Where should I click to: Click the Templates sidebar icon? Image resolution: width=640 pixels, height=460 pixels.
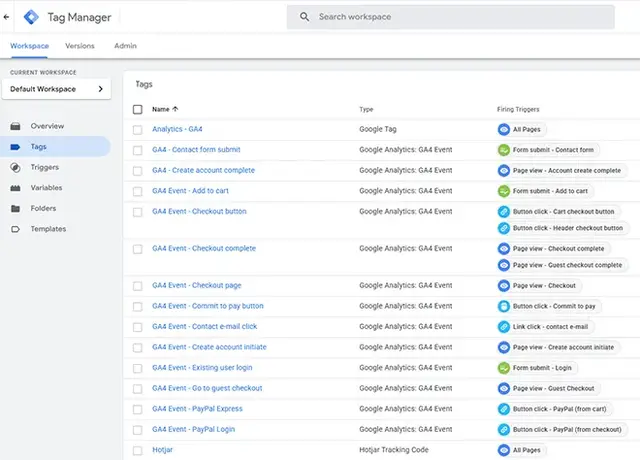pyautogui.click(x=15, y=229)
